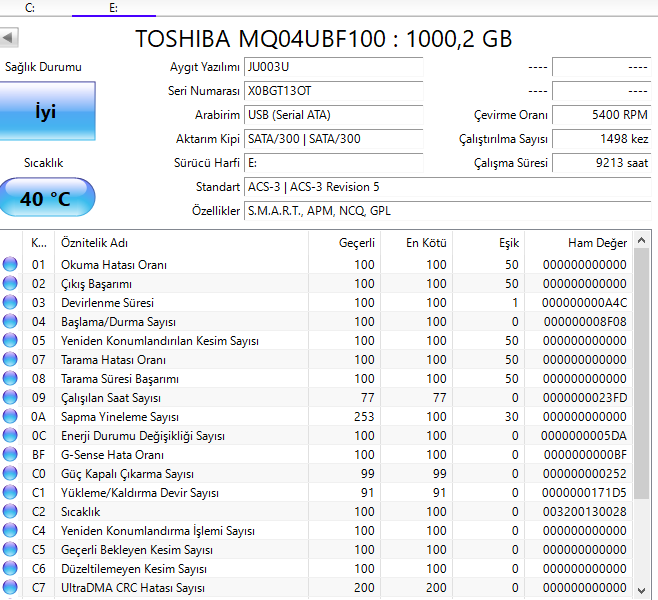Click status orb for Çıkış Başarımı row
The width and height of the screenshot is (658, 600).
[10, 283]
